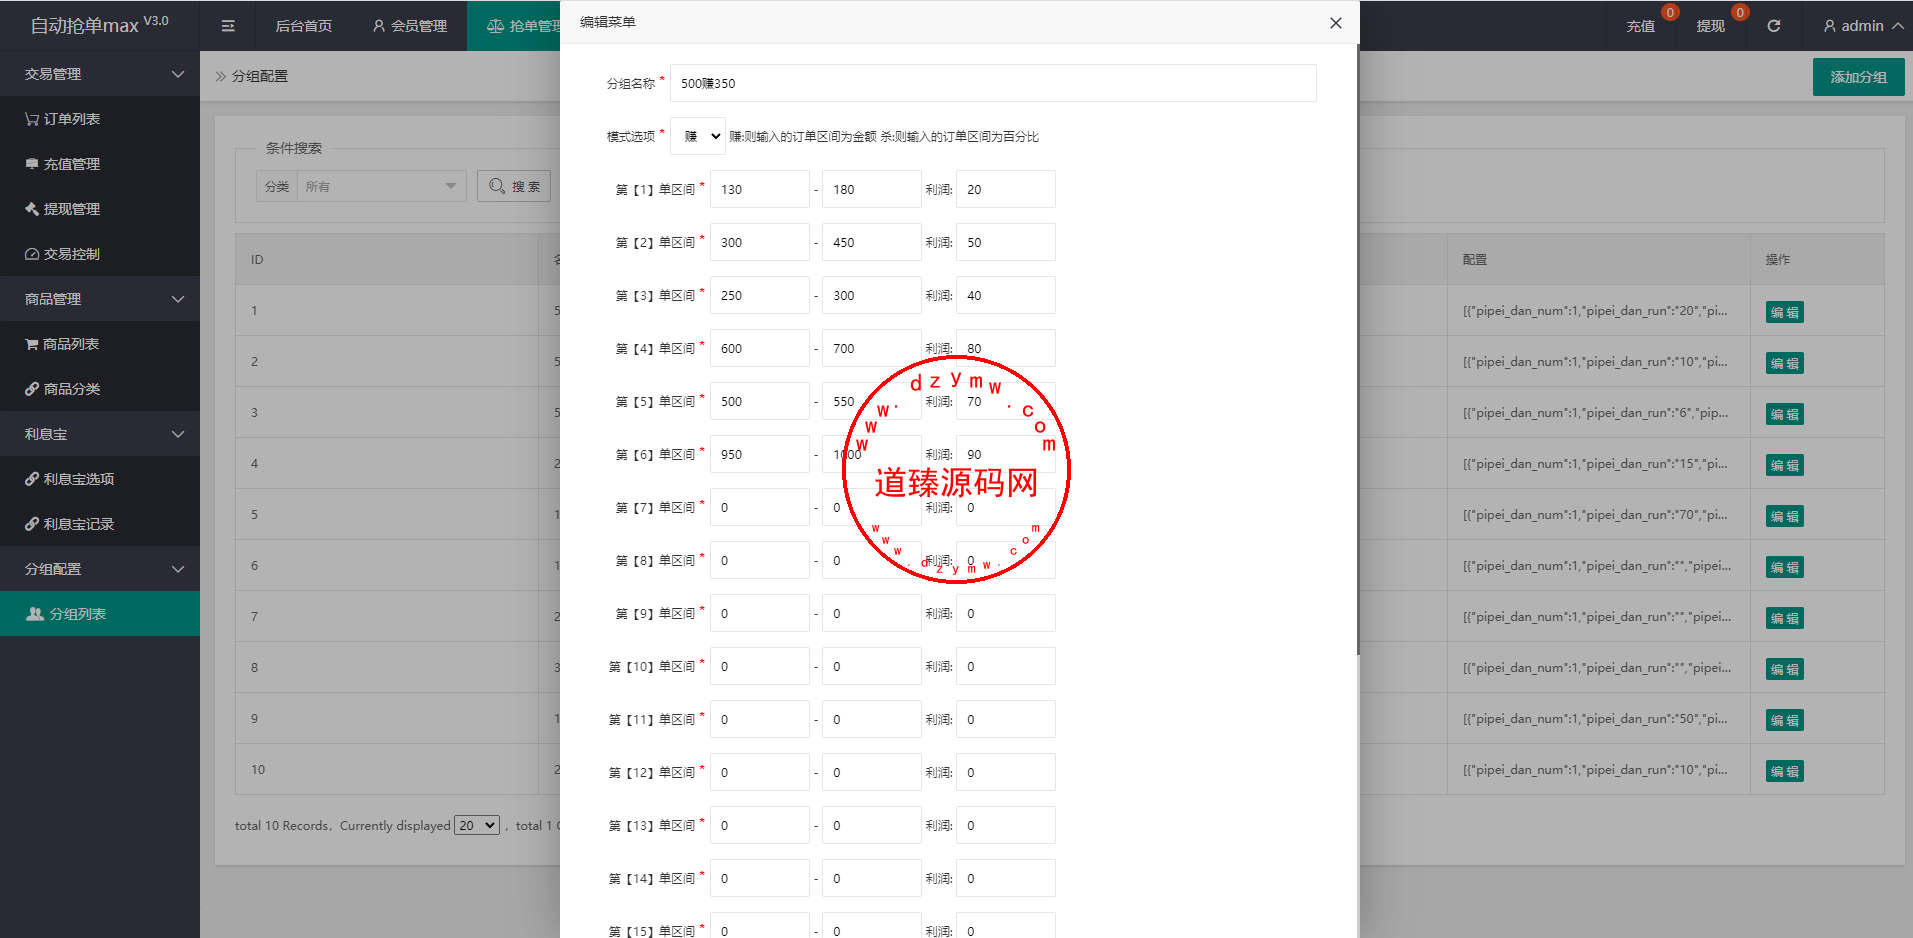Click 编辑 button for row 10
Screen dimensions: 1913x938
coord(1784,771)
